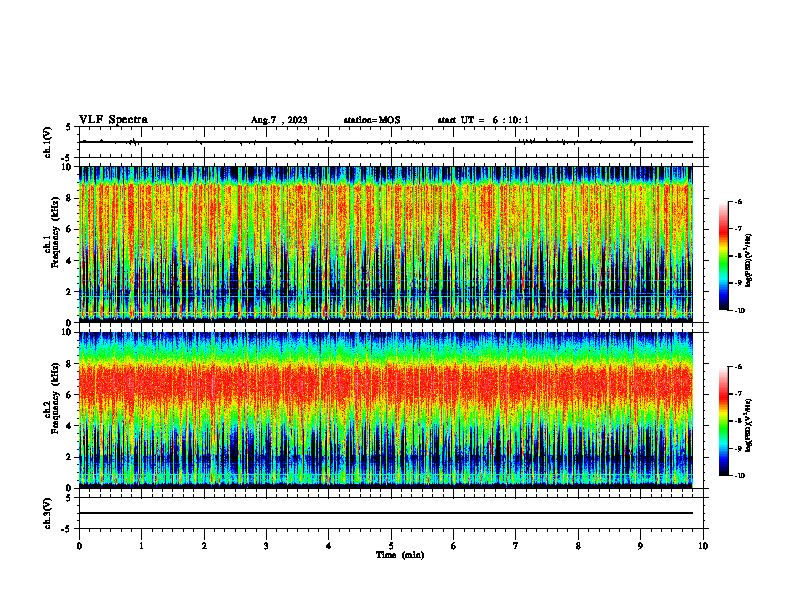
Task: Click the "-6" label on ch.1 colorbar
Action: pos(739,202)
